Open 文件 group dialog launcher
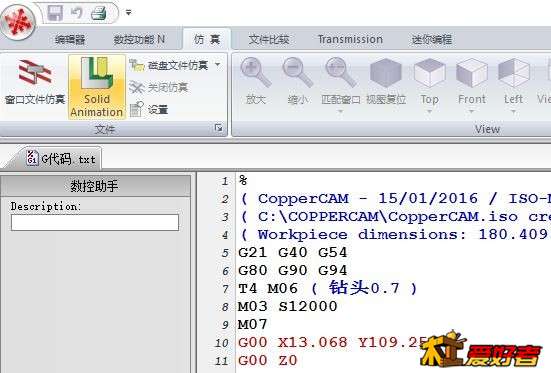551x373 pixels. pos(218,128)
